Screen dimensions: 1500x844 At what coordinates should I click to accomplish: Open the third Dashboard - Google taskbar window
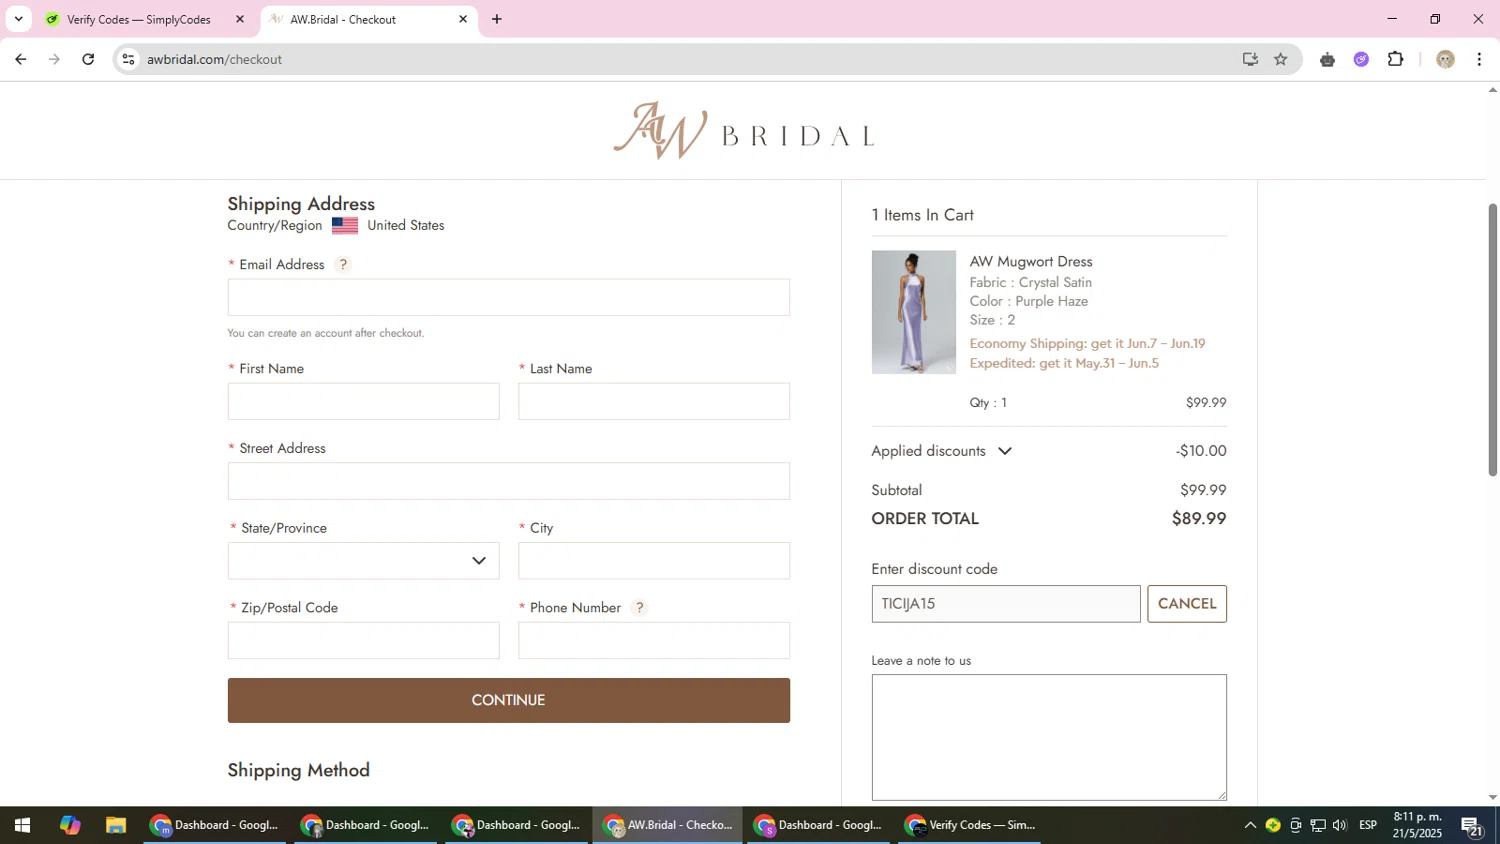click(516, 825)
